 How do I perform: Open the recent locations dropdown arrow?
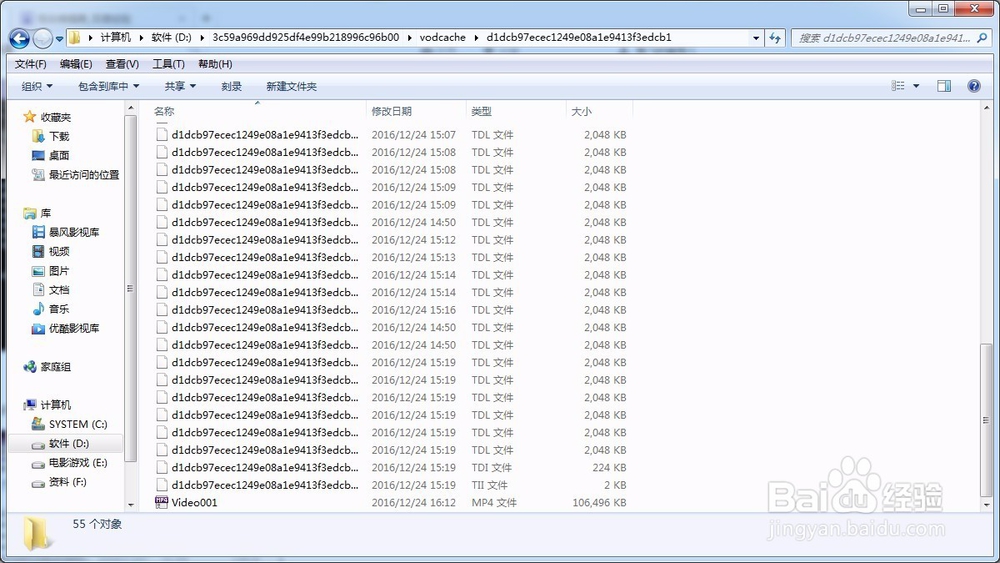(59, 39)
